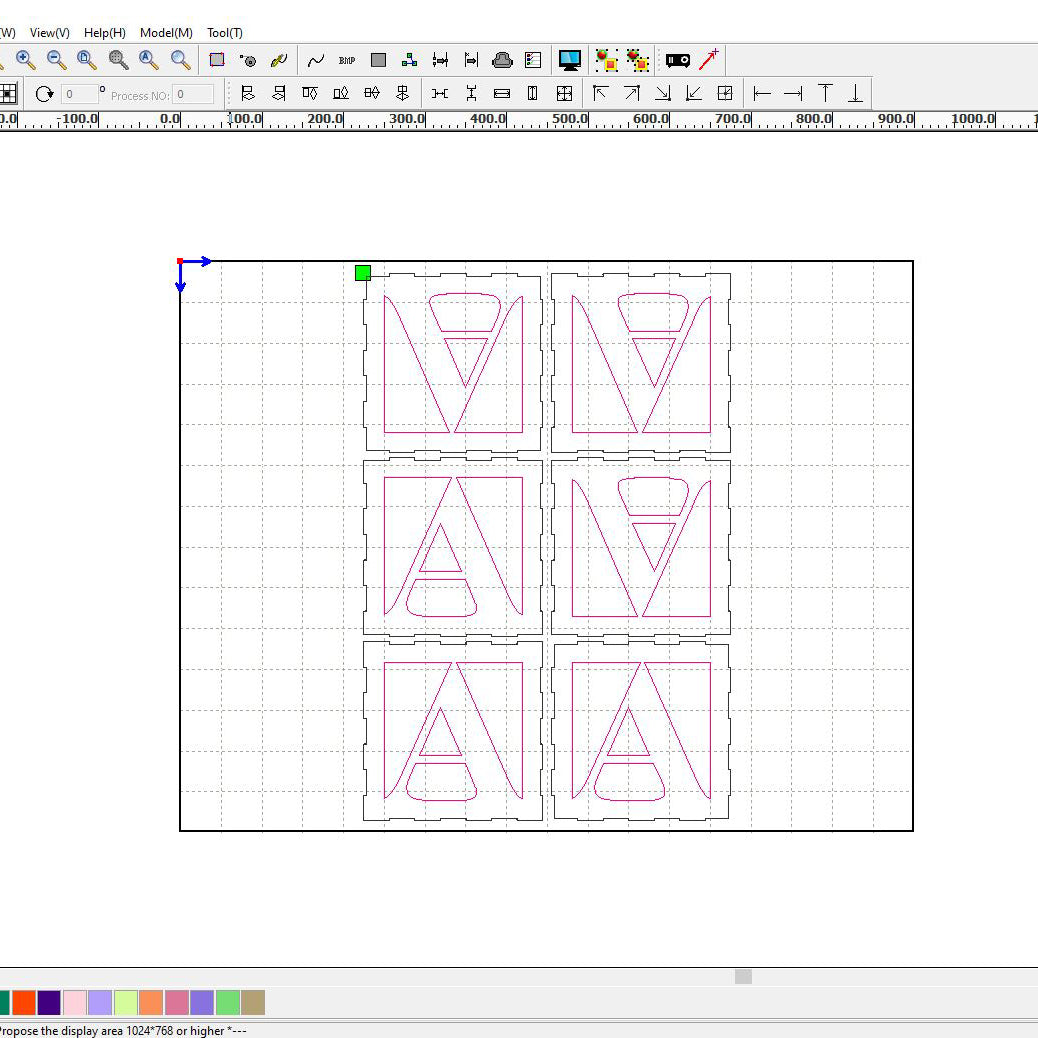This screenshot has height=1038, width=1038.
Task: Open the BMP image import tool
Action: coord(345,60)
